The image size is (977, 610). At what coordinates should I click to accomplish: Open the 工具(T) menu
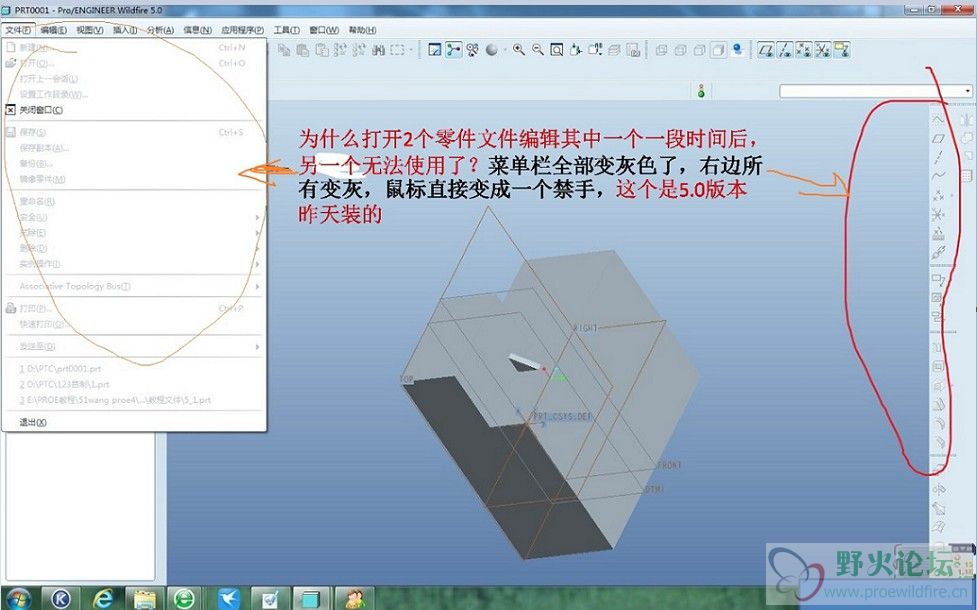(287, 30)
